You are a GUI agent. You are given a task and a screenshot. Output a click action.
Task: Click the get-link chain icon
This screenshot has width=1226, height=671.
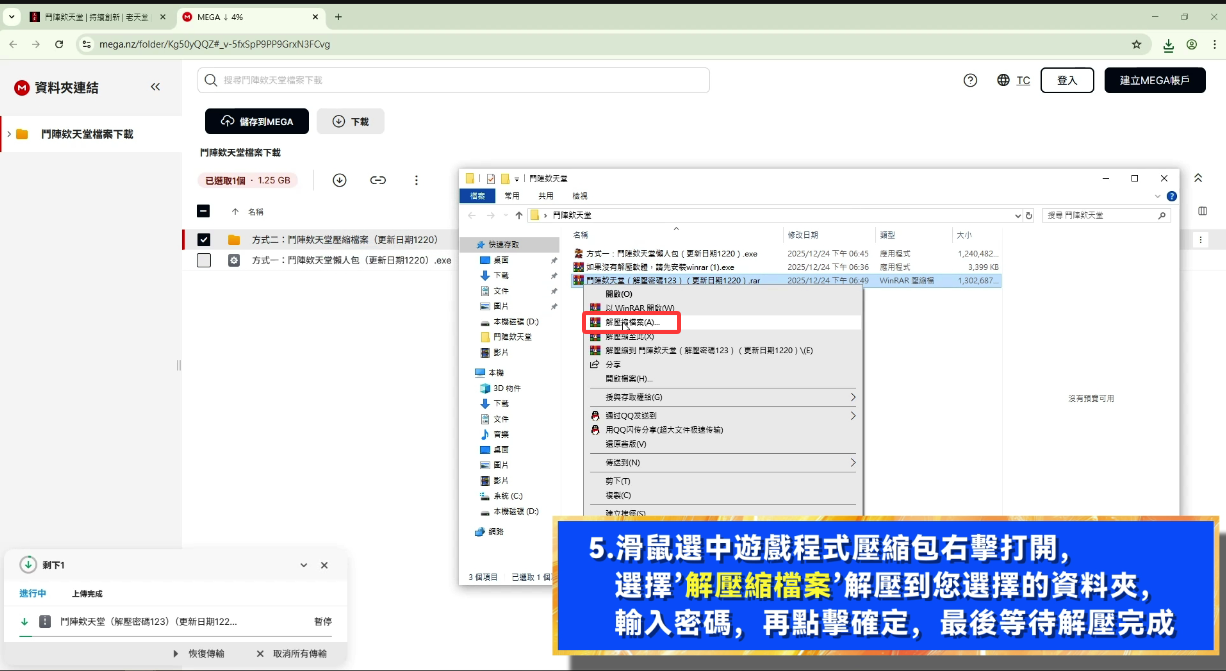coord(378,180)
